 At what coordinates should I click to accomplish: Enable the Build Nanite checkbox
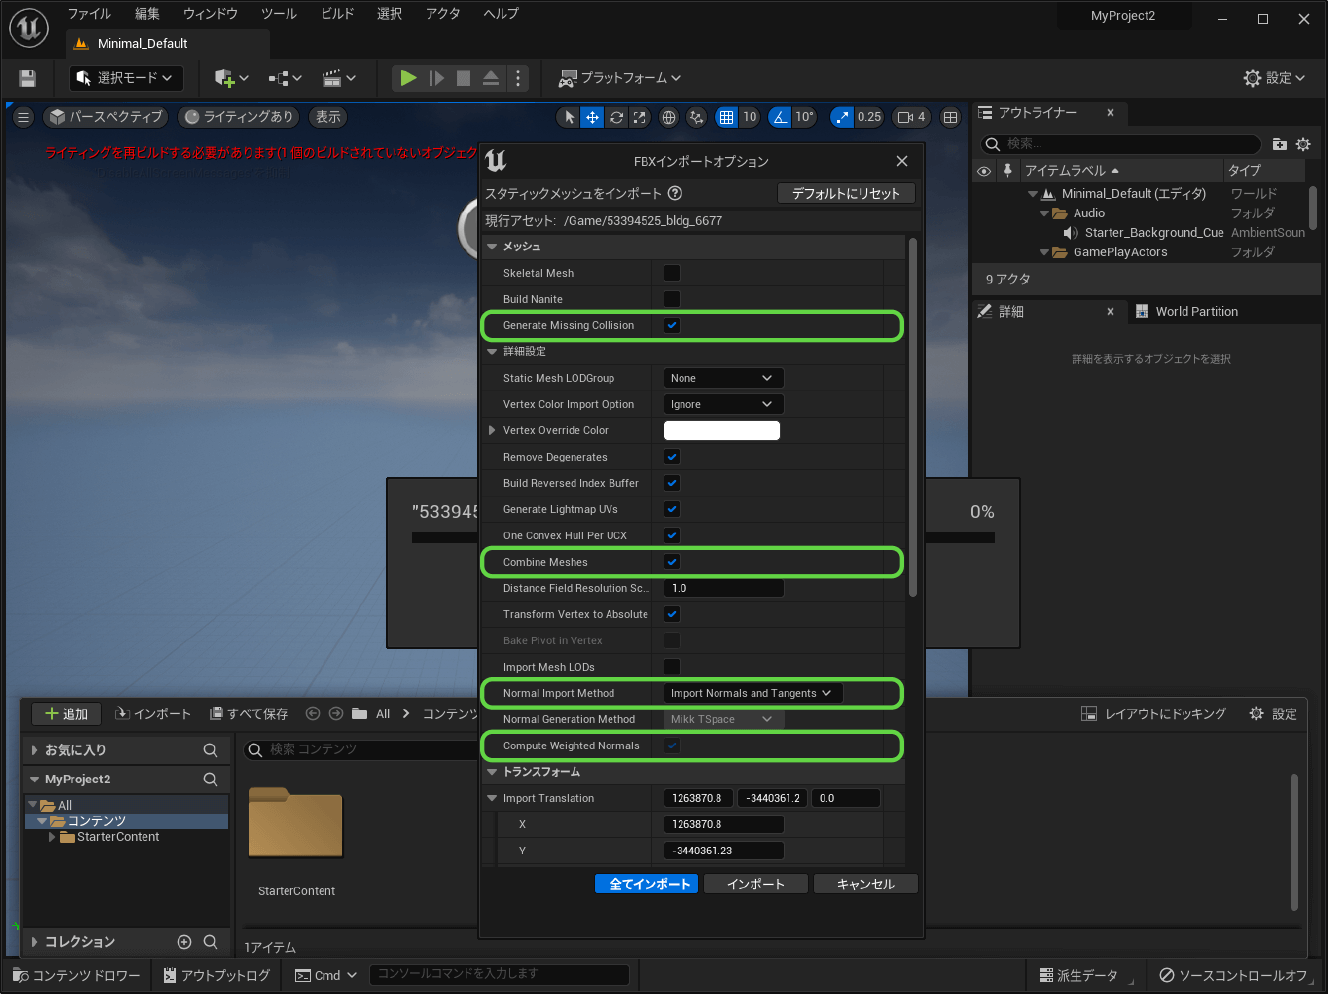pos(672,299)
